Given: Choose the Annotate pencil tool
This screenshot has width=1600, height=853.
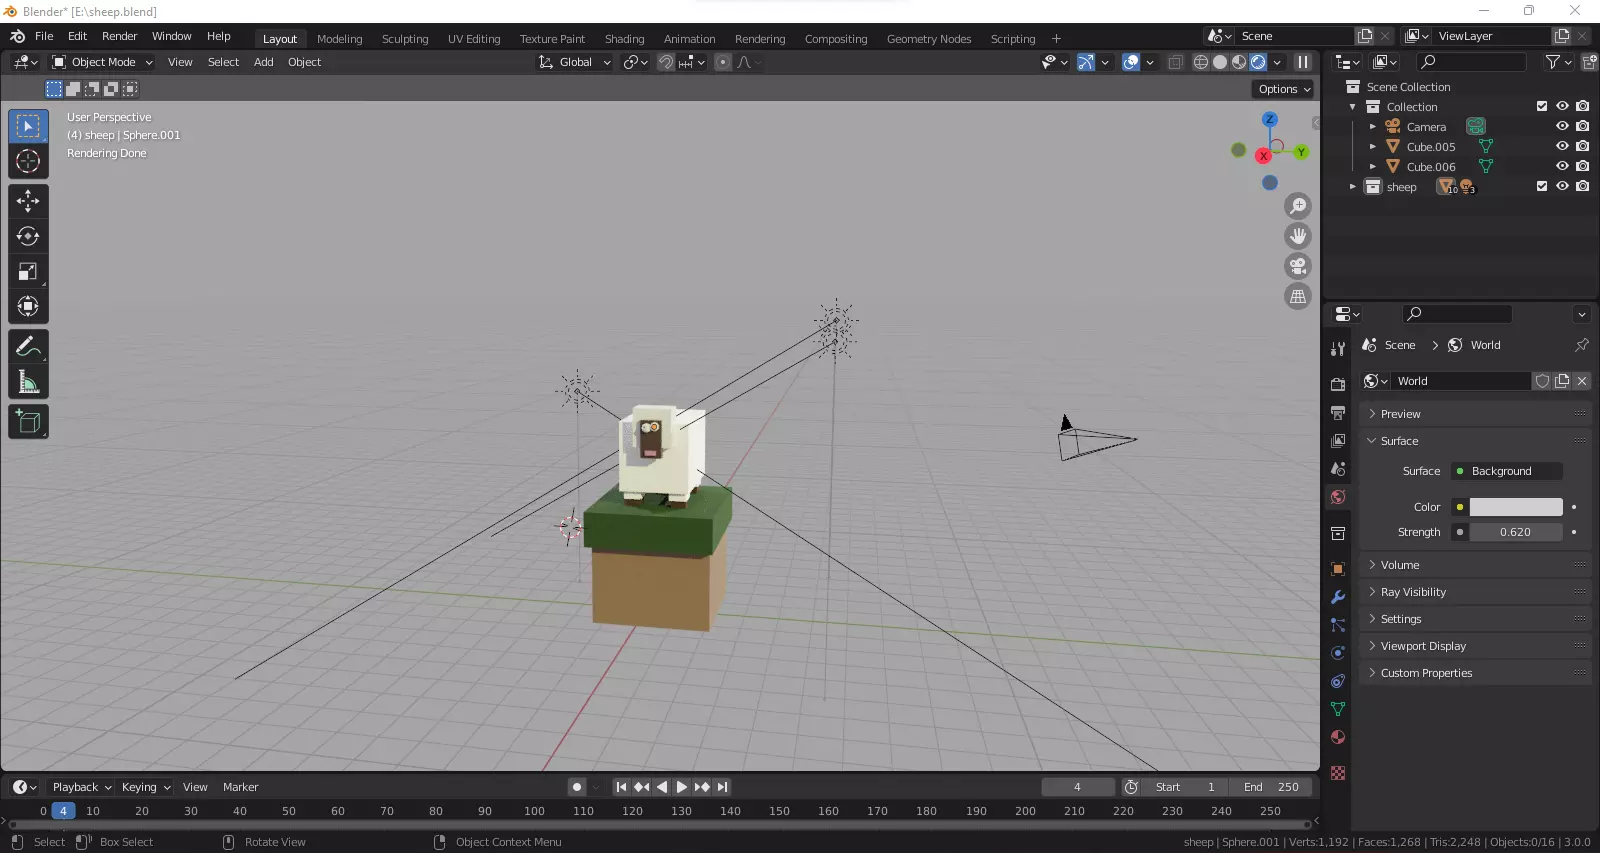Looking at the screenshot, I should click(x=28, y=347).
